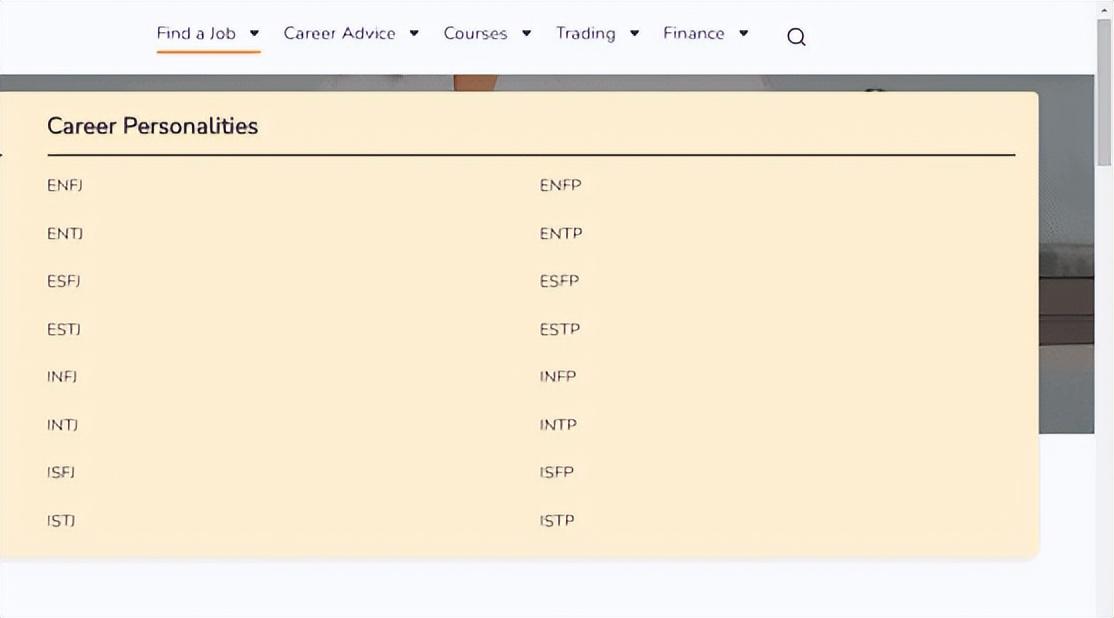Click the search magnifier icon
Viewport: 1114px width, 618px height.
click(x=796, y=37)
